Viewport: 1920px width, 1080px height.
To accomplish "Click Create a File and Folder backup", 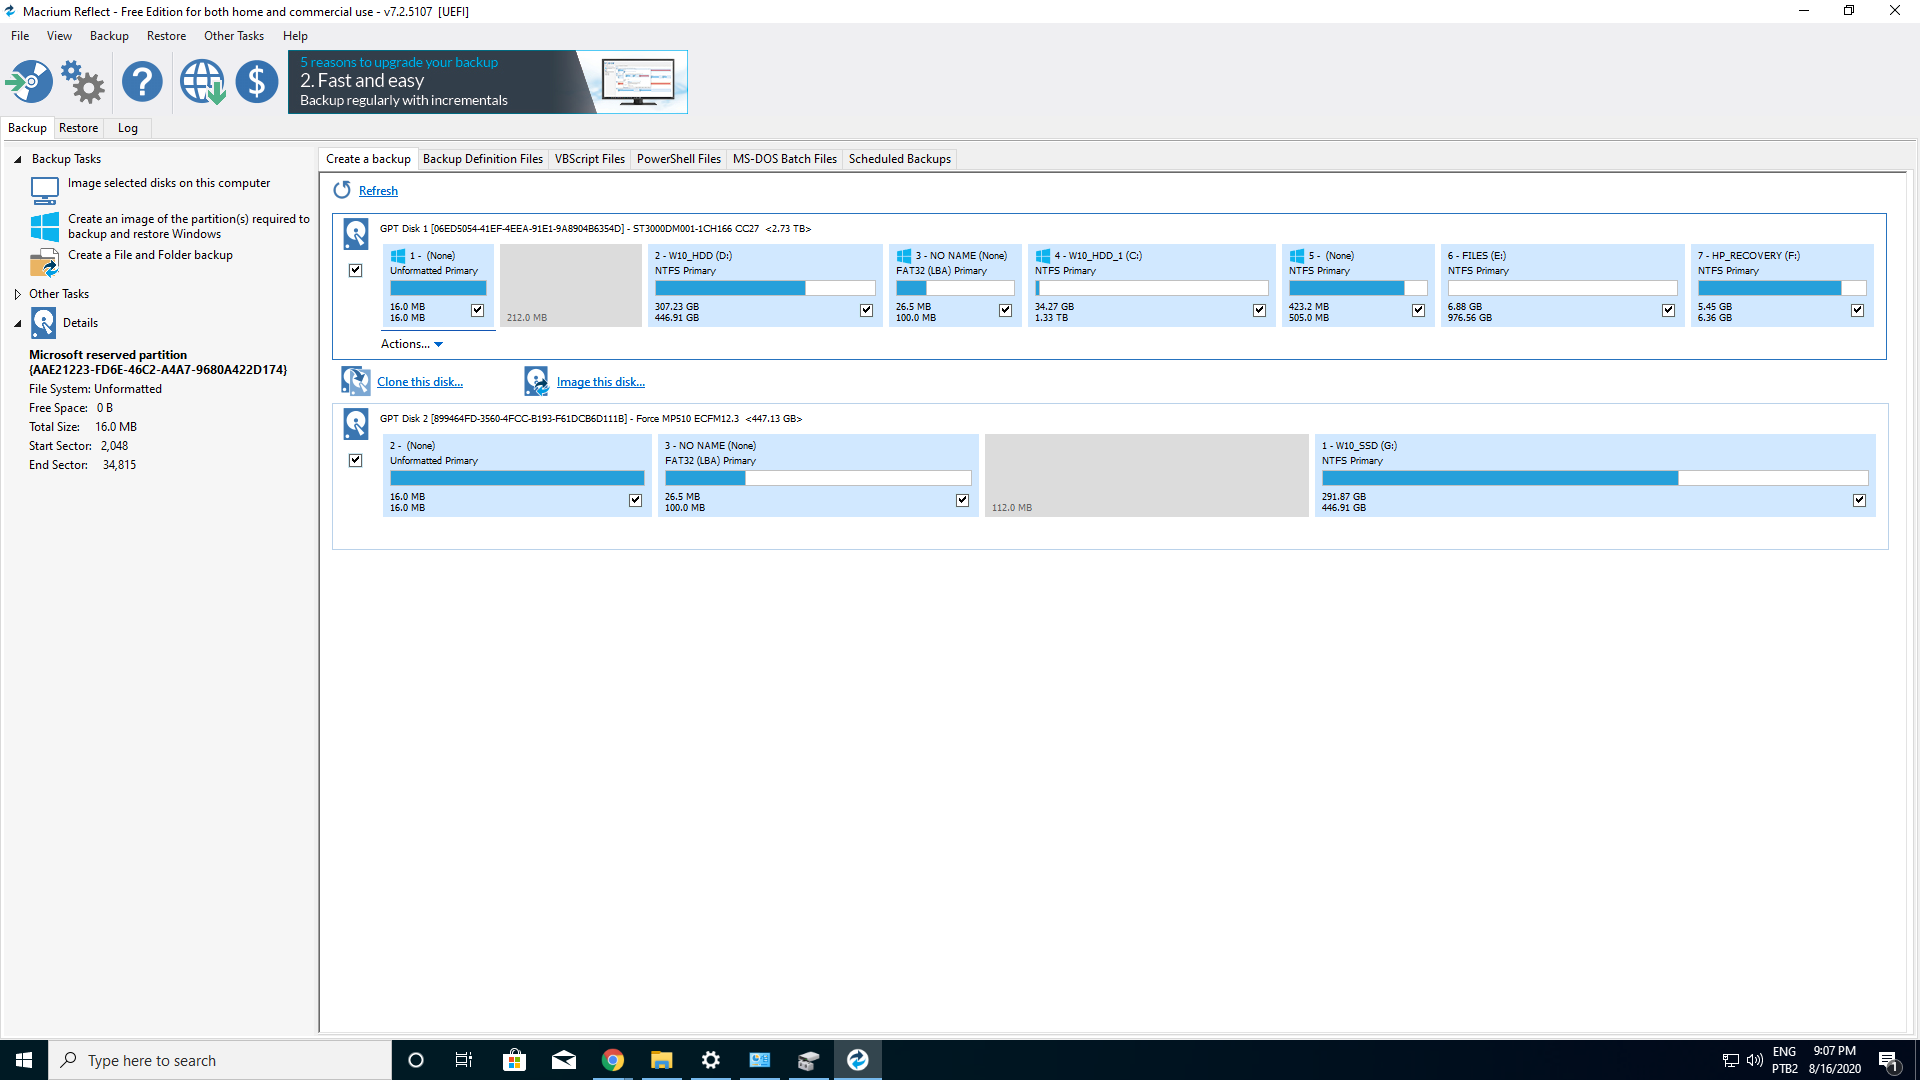I will click(150, 255).
